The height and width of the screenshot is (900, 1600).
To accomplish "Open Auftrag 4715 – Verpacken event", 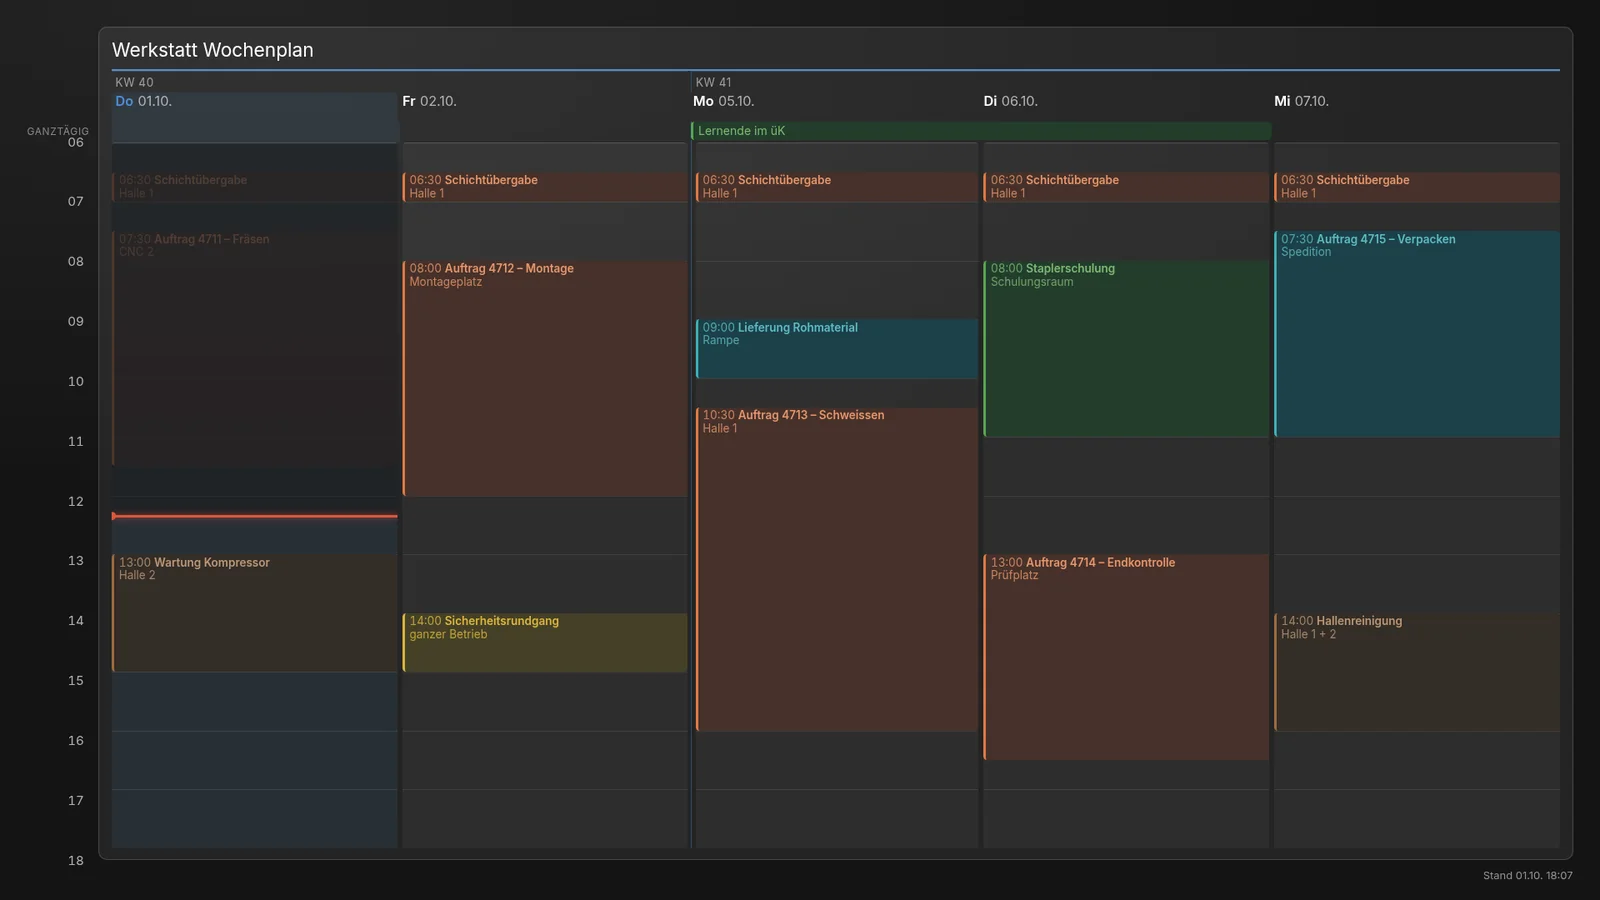I will click(x=1417, y=334).
